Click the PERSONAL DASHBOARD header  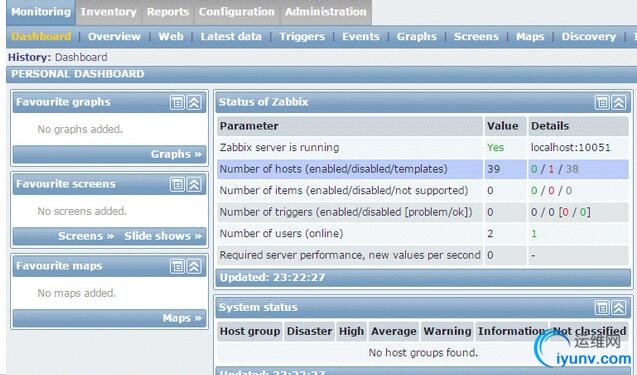78,74
